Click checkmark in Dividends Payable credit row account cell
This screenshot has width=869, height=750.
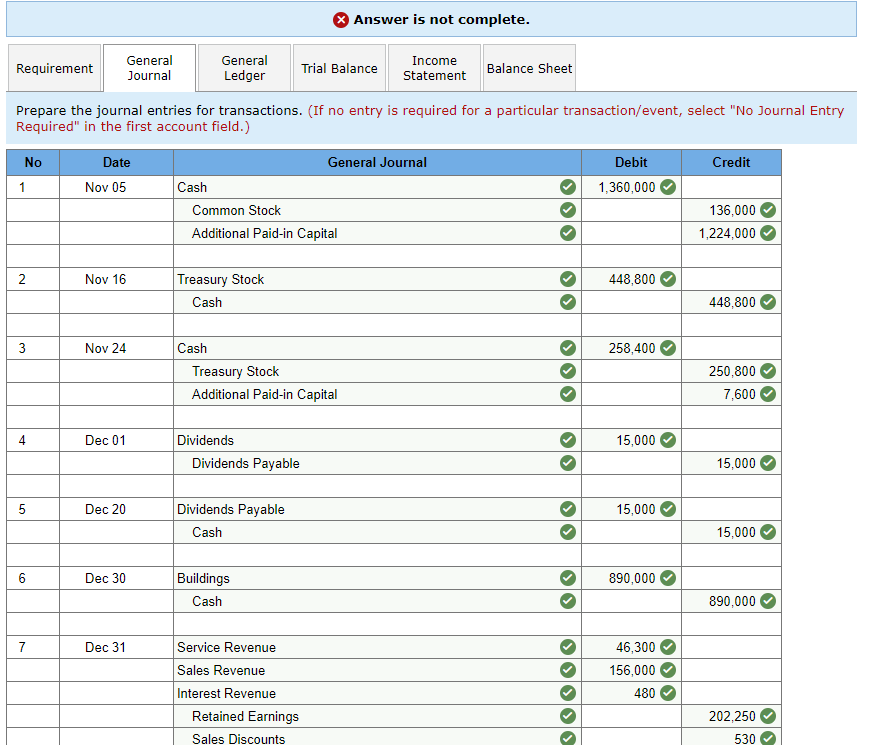coord(568,463)
